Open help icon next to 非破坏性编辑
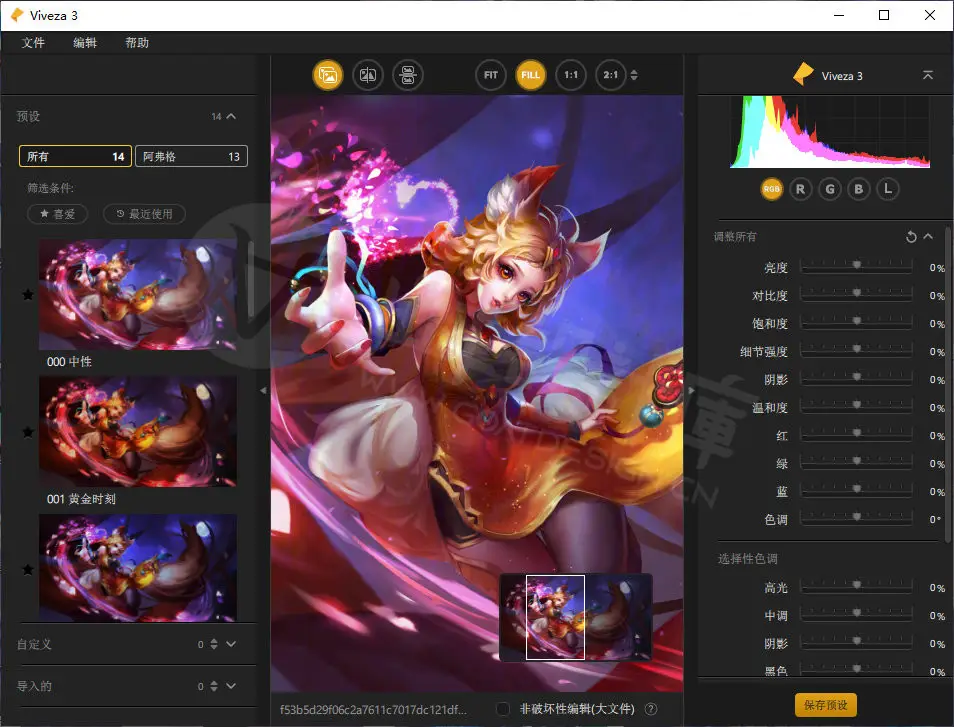Viewport: 954px width, 727px height. 650,709
